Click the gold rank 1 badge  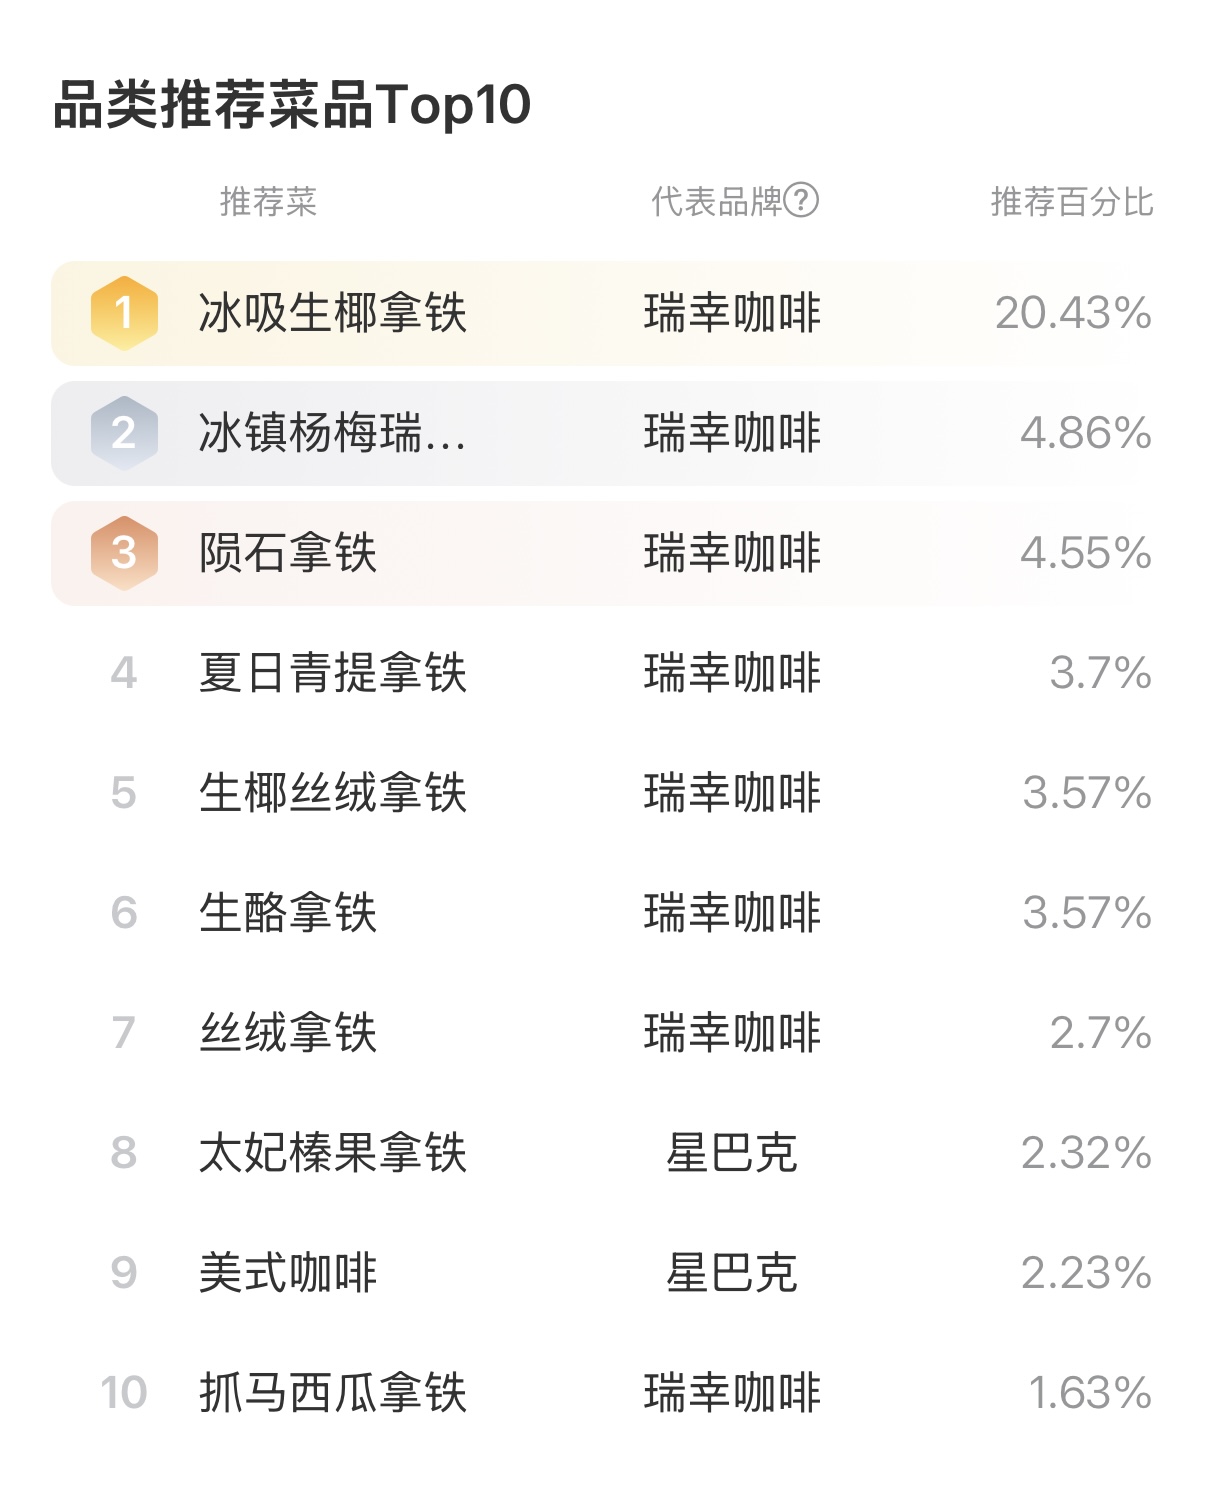pyautogui.click(x=124, y=313)
